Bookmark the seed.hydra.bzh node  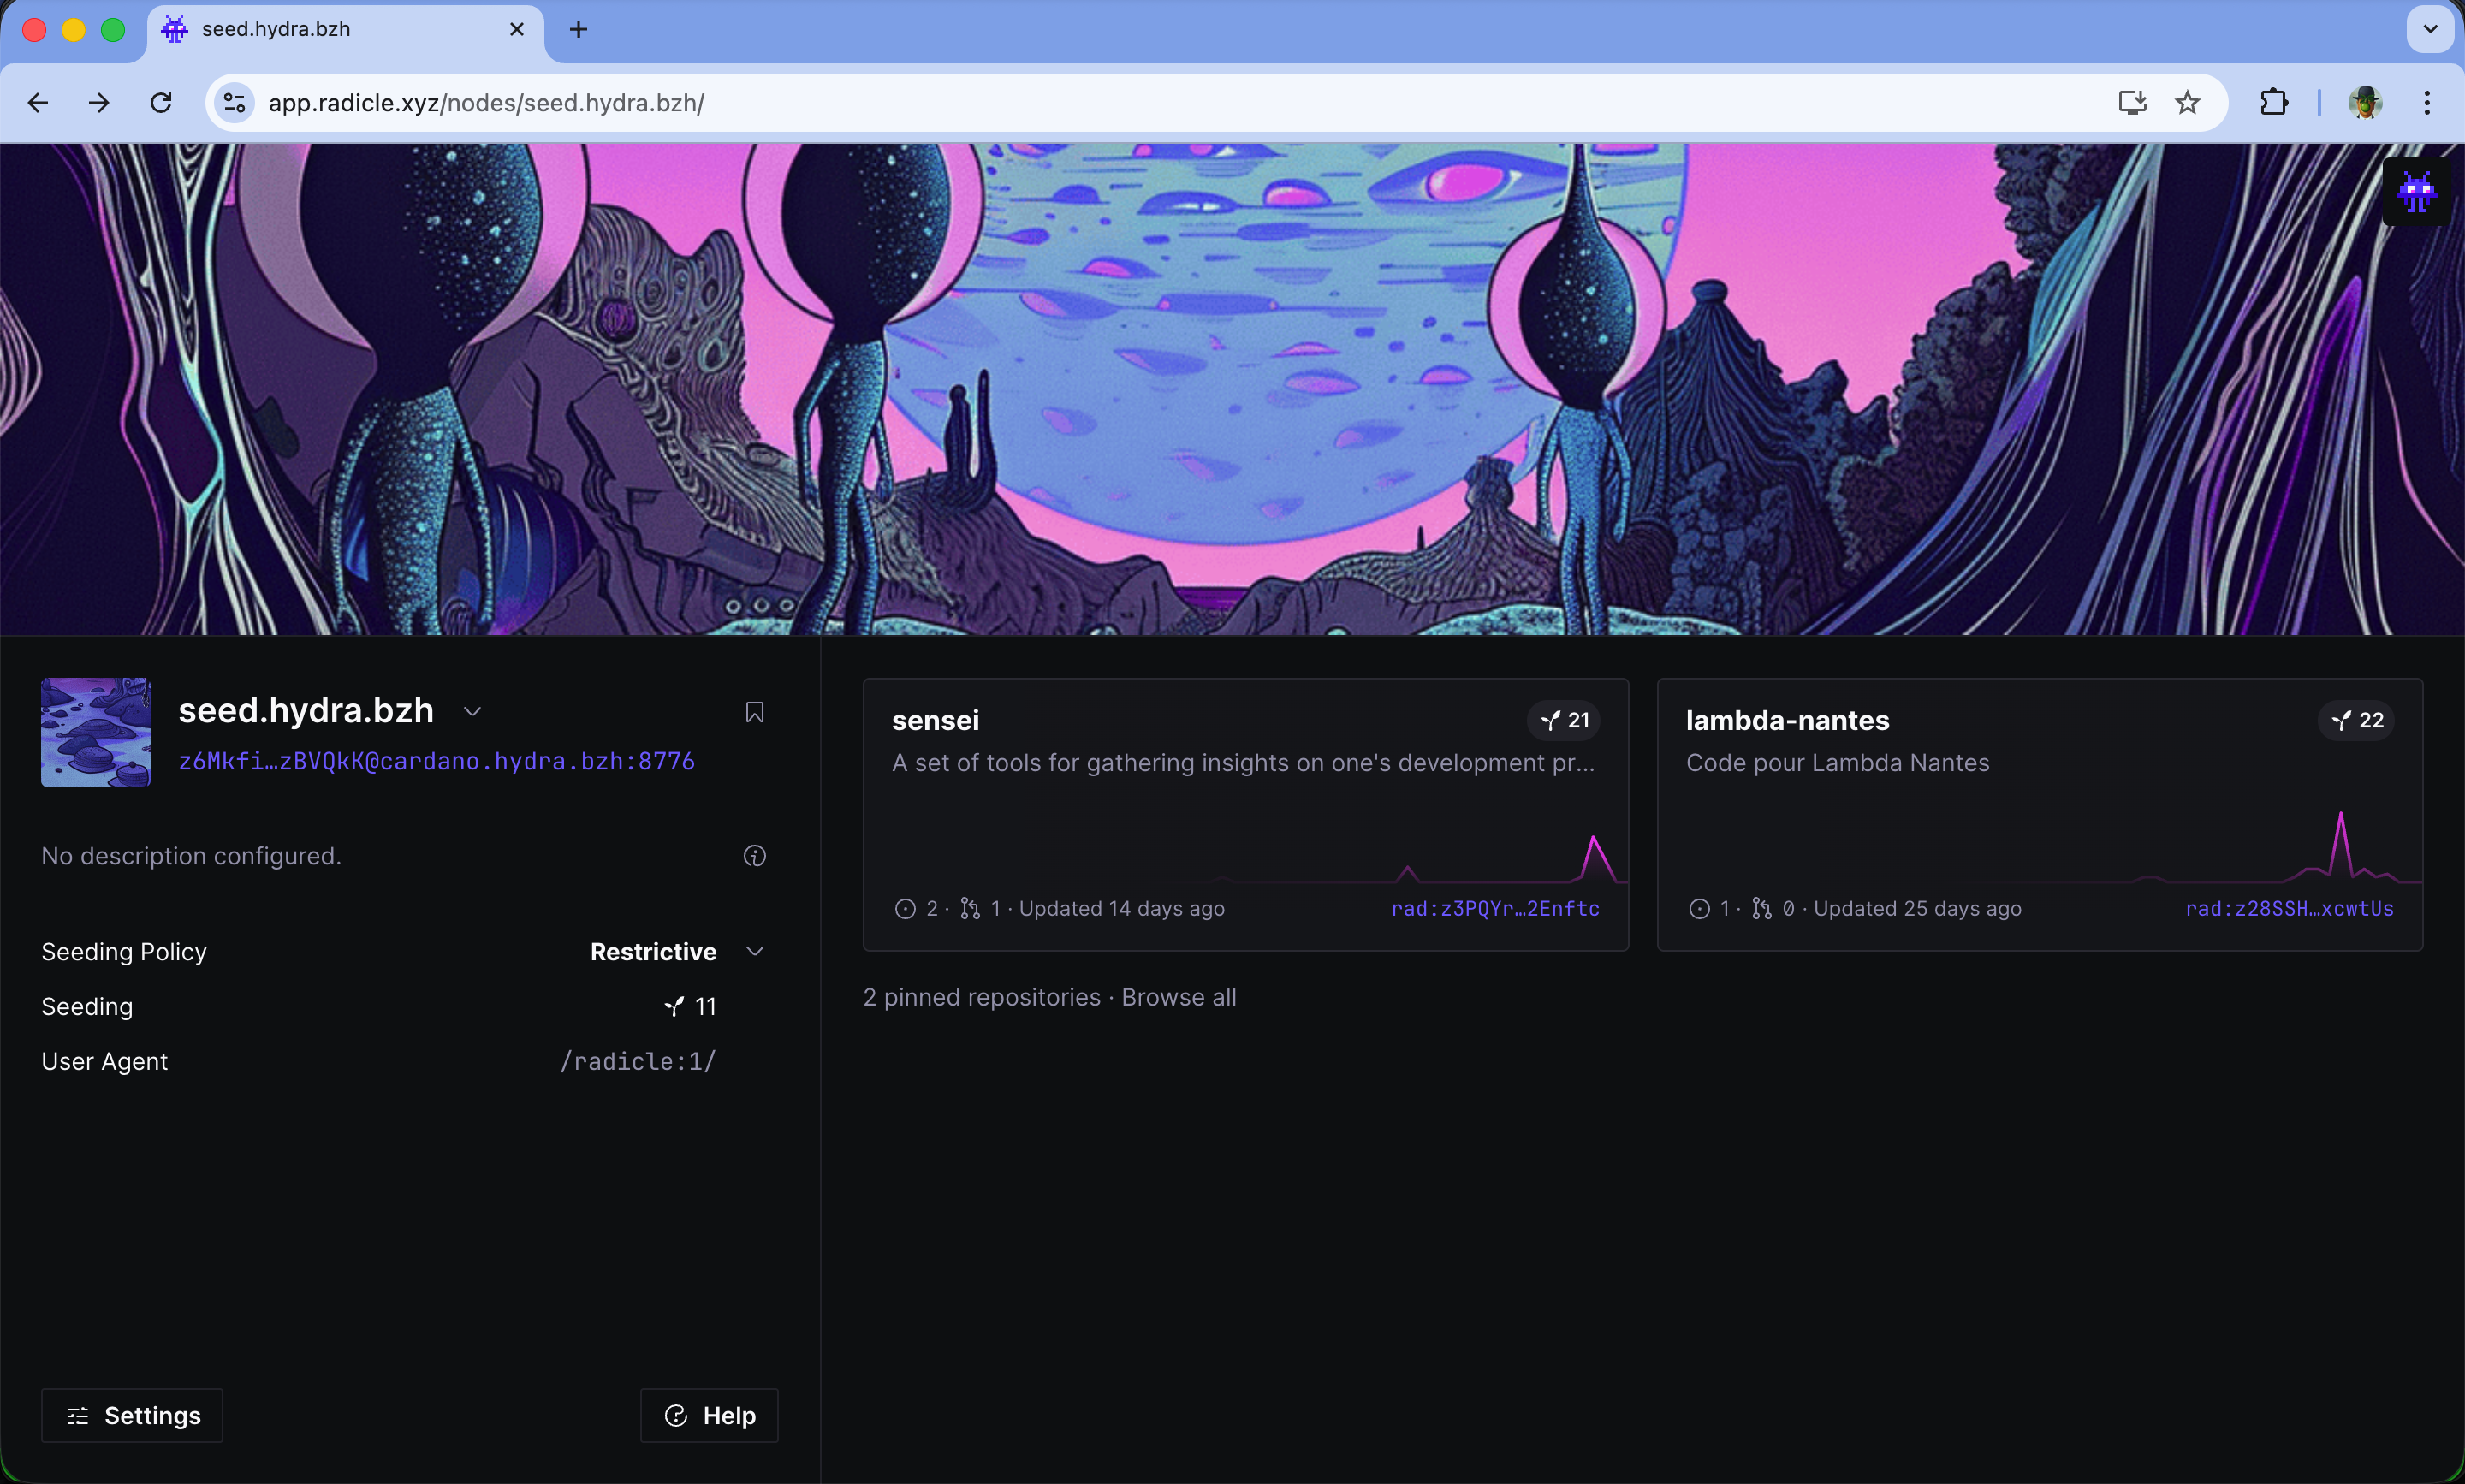coord(755,712)
